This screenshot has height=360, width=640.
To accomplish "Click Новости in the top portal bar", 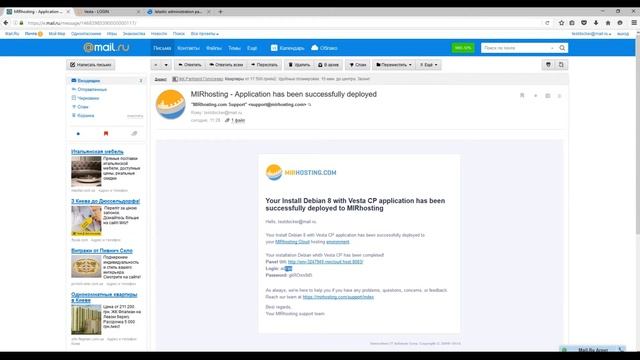I will (159, 34).
